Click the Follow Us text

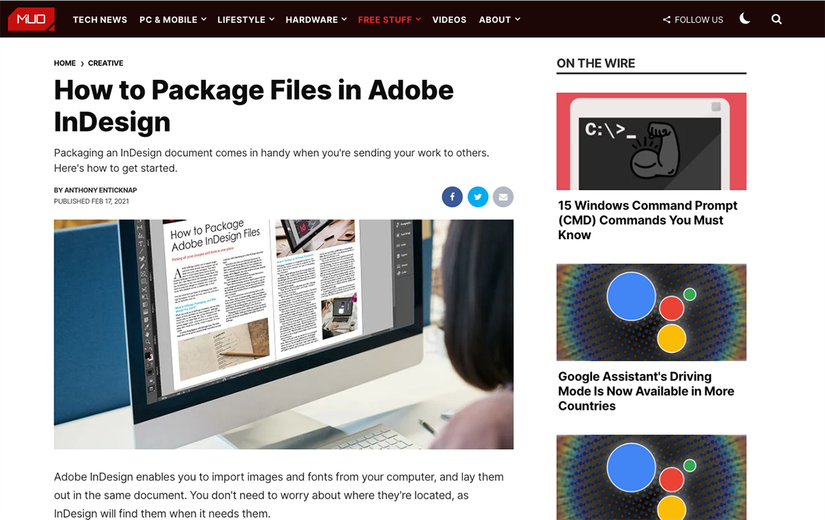tap(699, 19)
